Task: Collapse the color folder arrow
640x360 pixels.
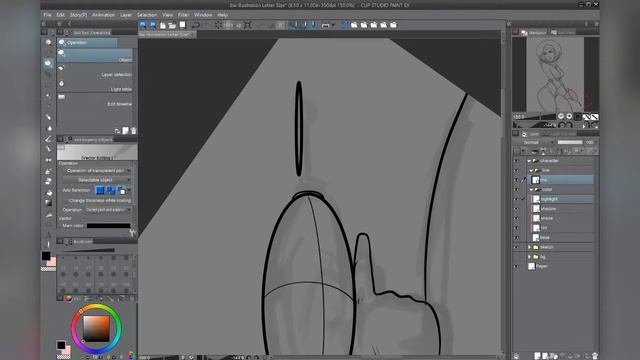Action: coord(531,189)
